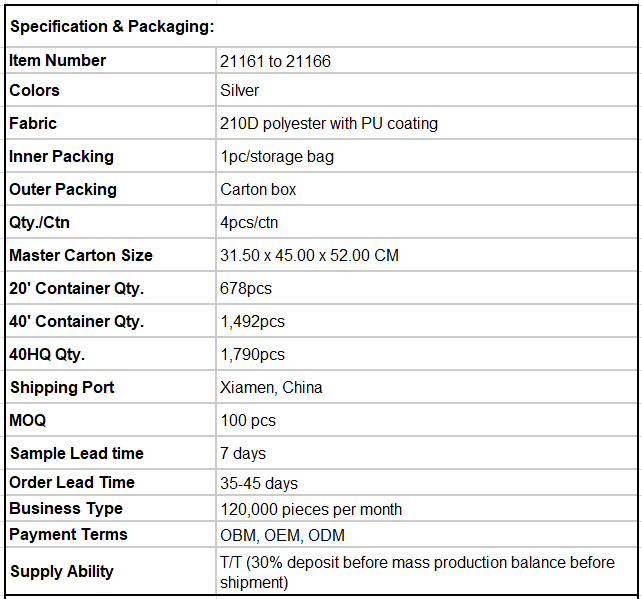Click the 40HQ Qty. label cell
This screenshot has width=642, height=599.
(x=111, y=354)
